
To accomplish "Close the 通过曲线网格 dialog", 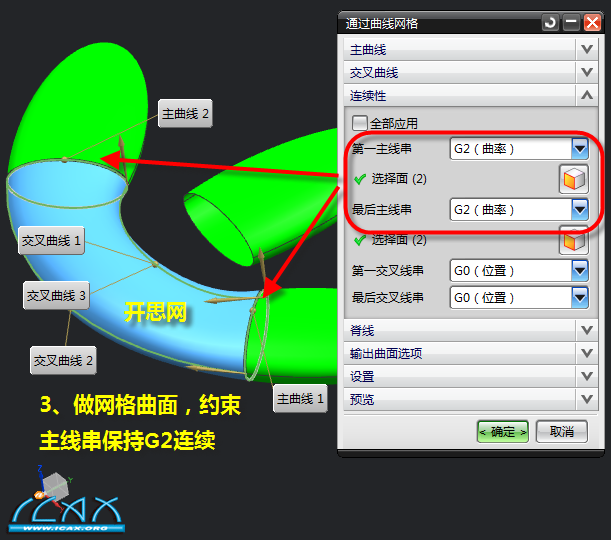I will tap(592, 23).
